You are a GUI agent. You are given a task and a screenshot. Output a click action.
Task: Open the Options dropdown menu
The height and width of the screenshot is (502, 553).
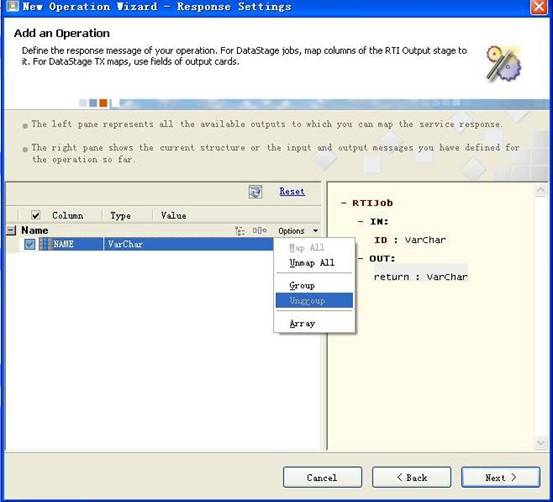click(298, 231)
